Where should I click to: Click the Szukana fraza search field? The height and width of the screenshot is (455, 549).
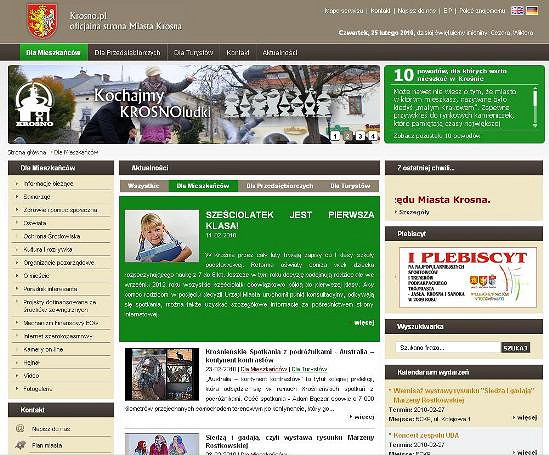[x=449, y=348]
